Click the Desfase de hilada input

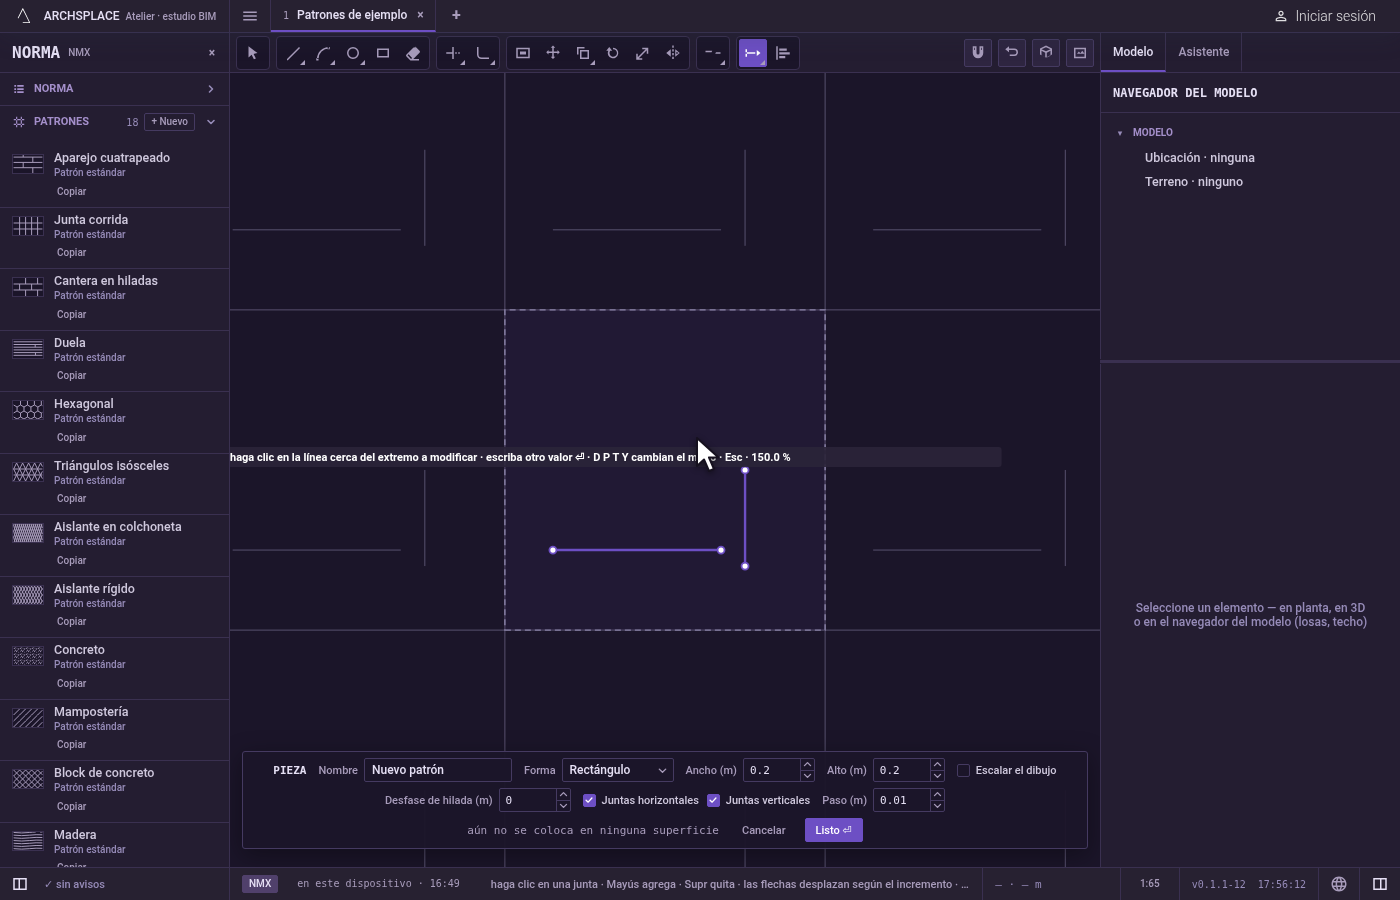point(527,800)
